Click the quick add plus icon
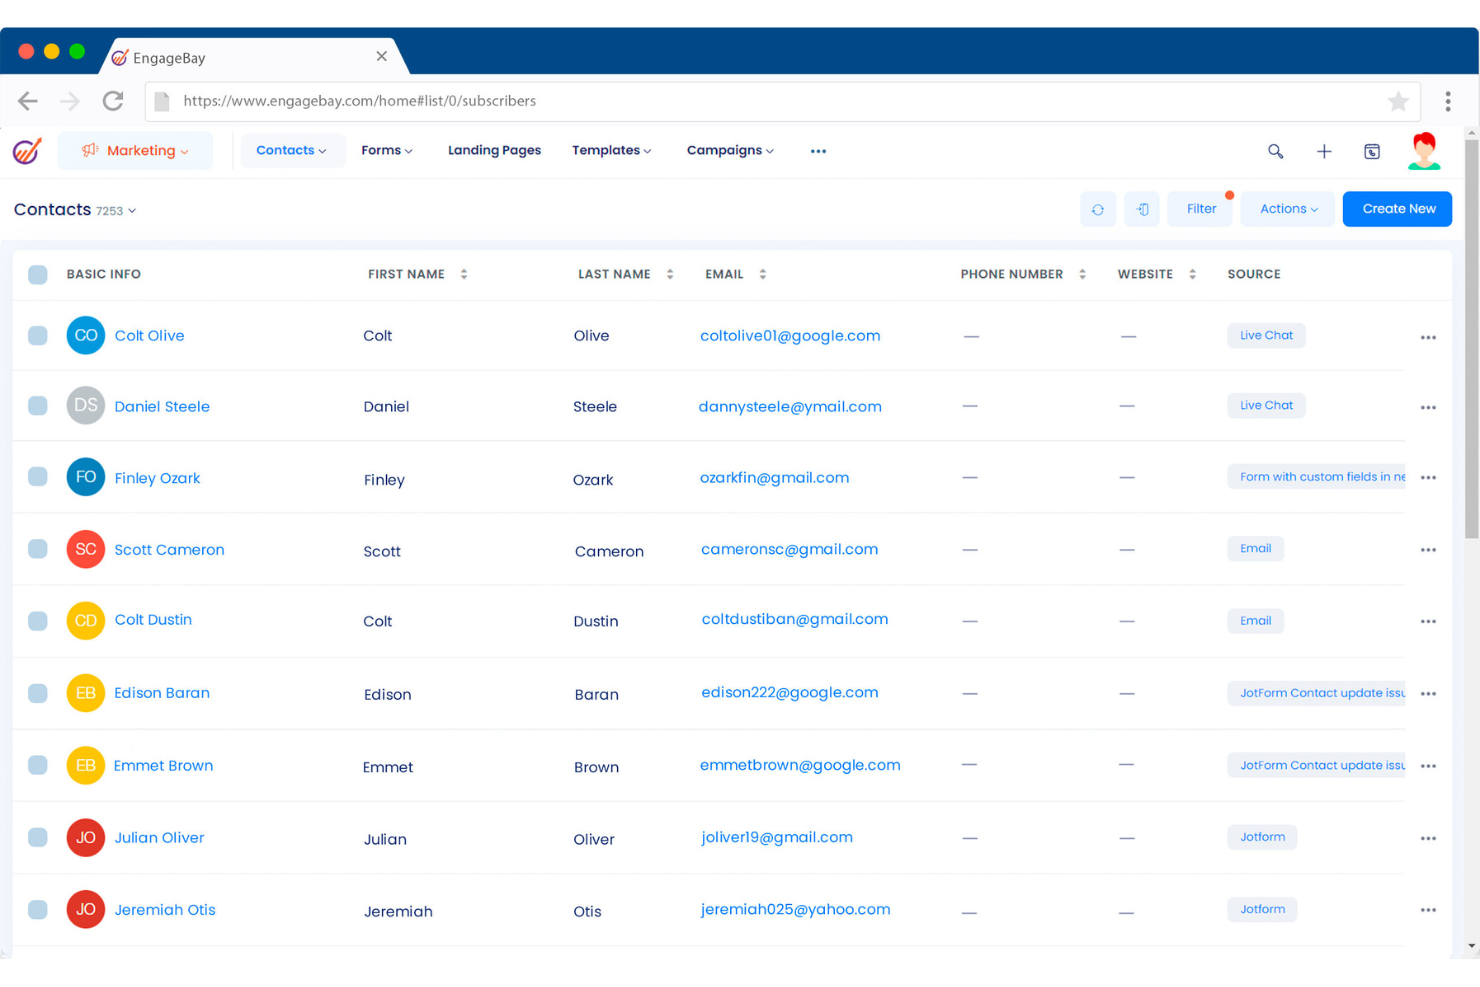Viewport: 1480px width, 987px height. point(1324,151)
